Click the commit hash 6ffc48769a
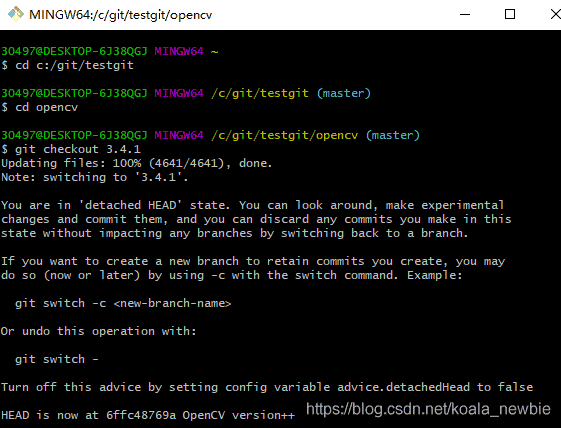The width and height of the screenshot is (561, 428). tap(141, 415)
